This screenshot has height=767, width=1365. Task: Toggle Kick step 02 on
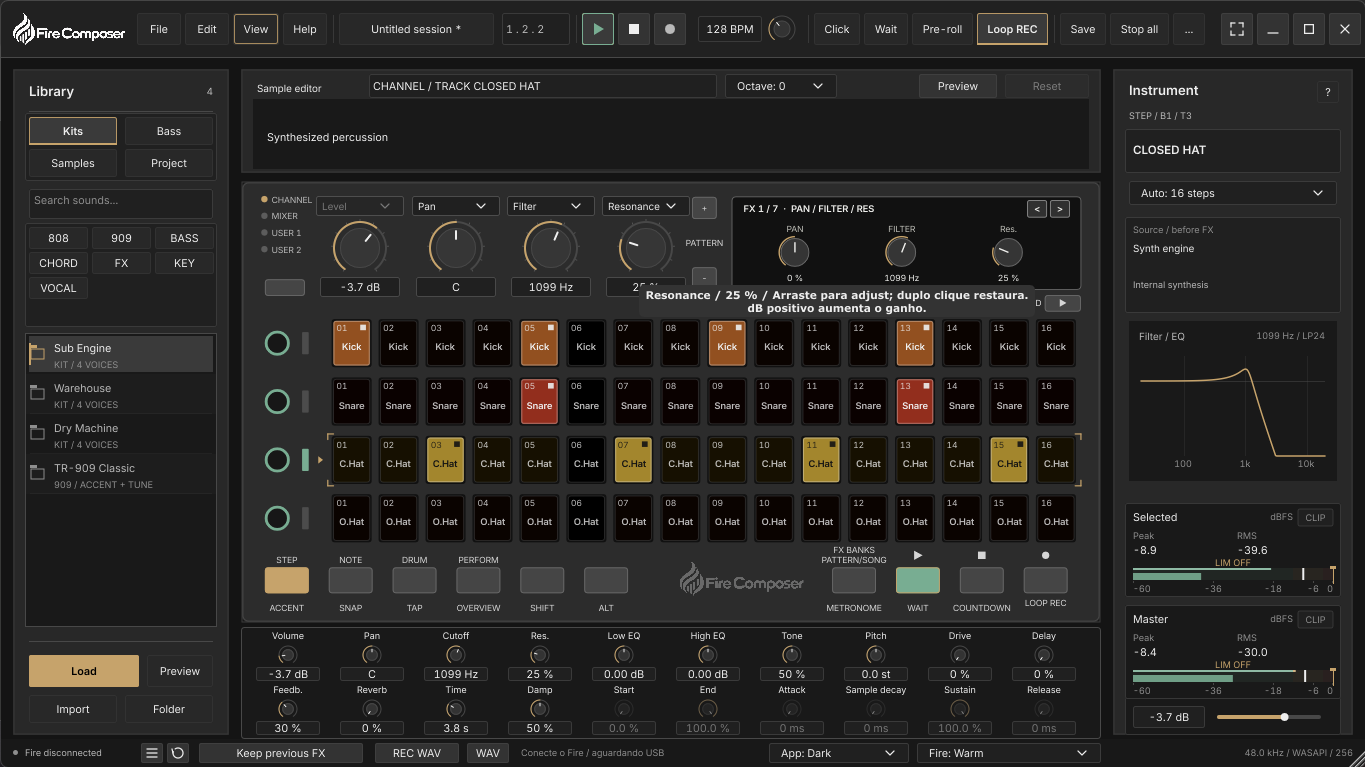(398, 342)
